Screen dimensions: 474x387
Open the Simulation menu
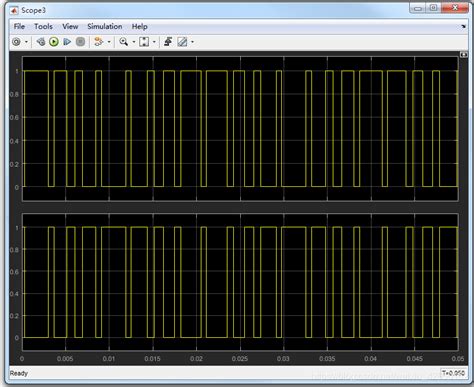click(x=105, y=26)
